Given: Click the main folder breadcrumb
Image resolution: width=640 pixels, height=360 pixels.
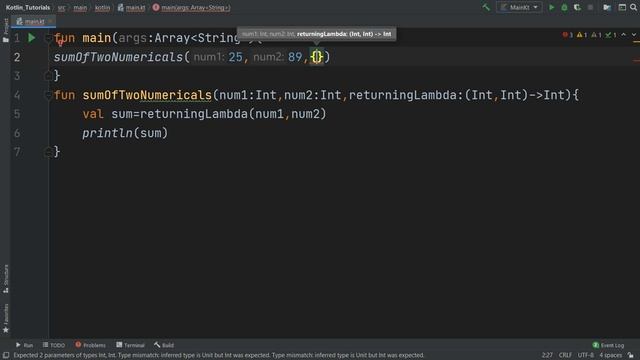Looking at the screenshot, I should coord(80,7).
